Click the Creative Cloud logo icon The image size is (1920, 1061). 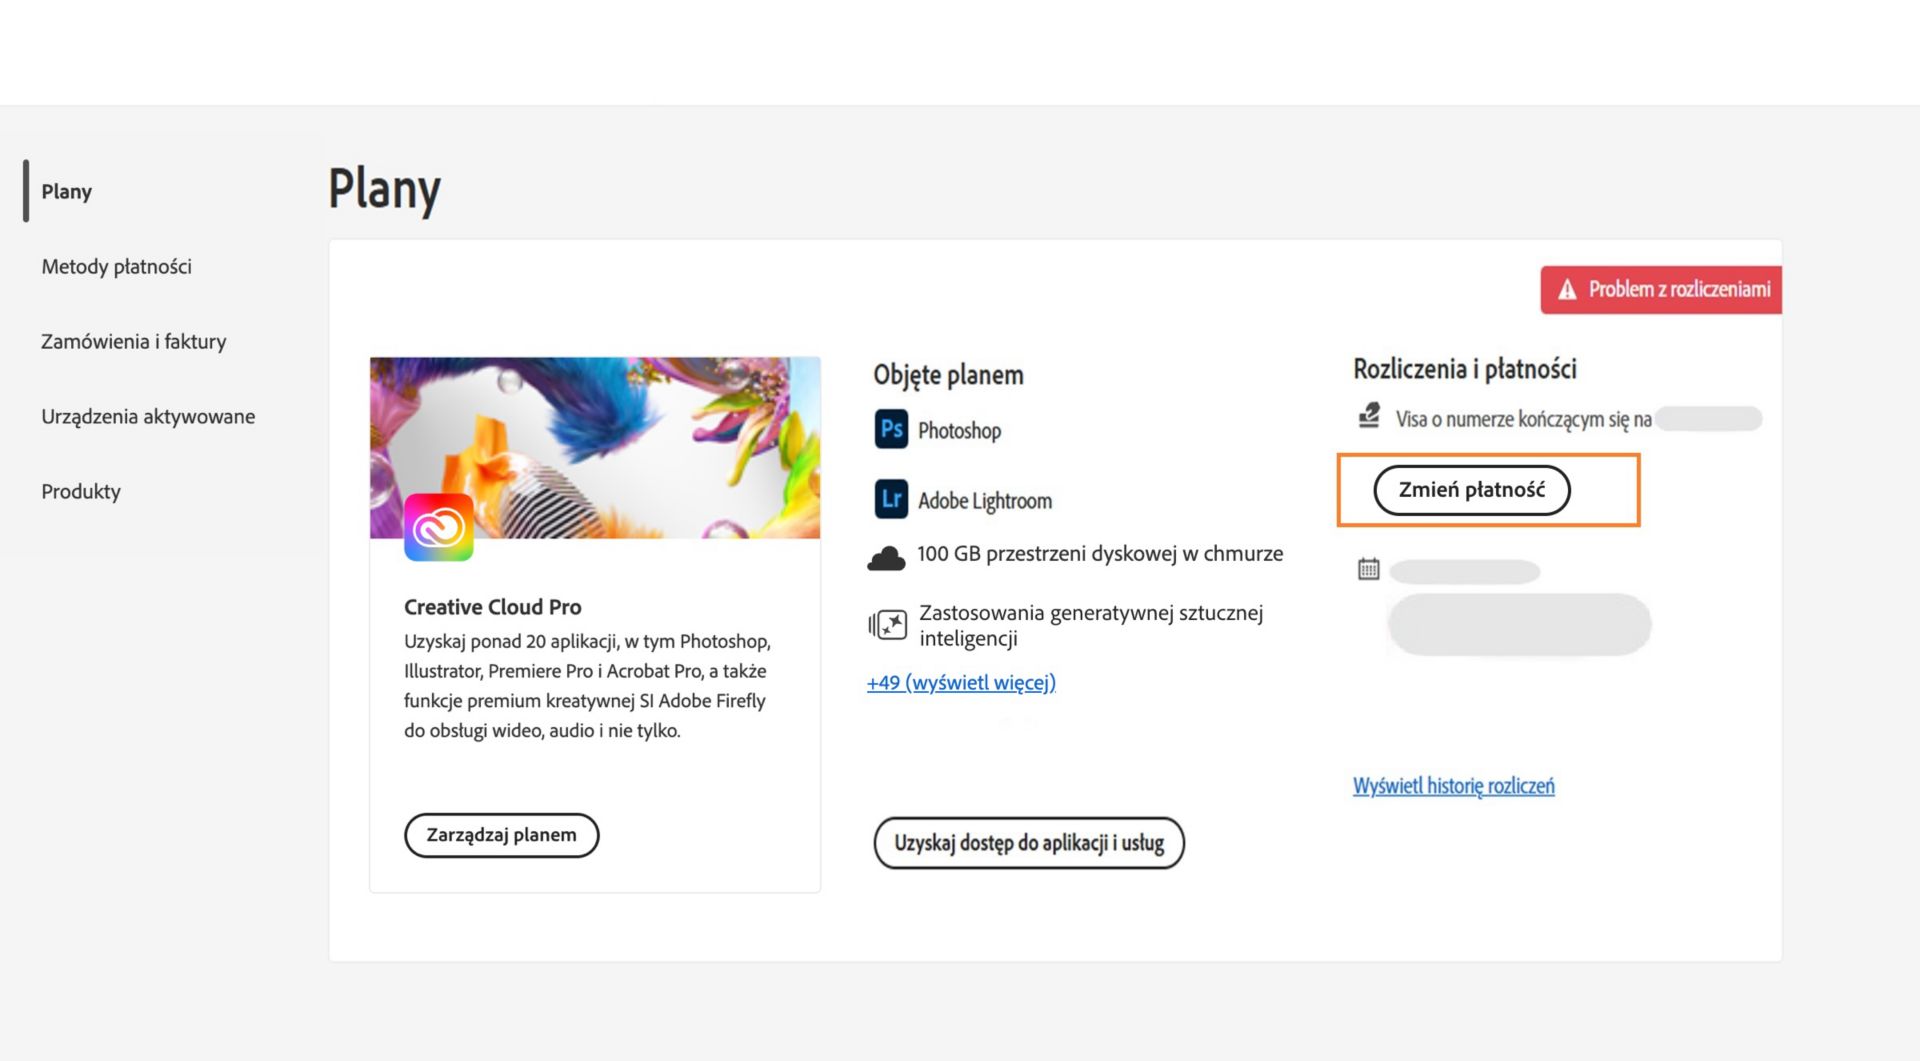pos(438,527)
